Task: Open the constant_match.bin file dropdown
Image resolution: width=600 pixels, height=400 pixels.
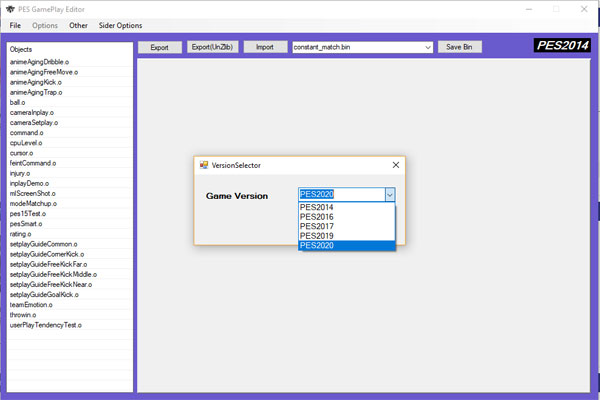Action: click(428, 47)
